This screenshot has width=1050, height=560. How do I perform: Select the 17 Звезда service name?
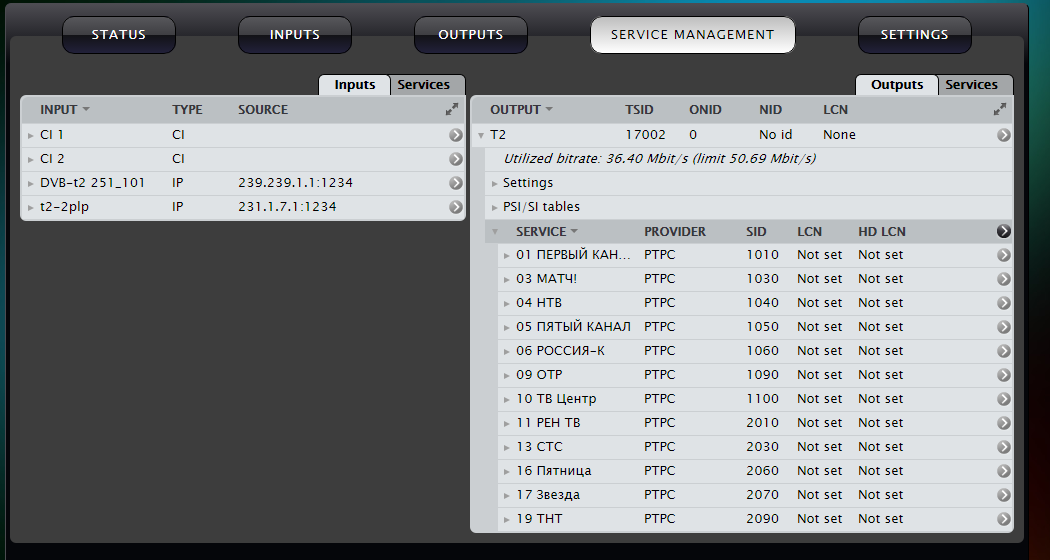(x=548, y=494)
